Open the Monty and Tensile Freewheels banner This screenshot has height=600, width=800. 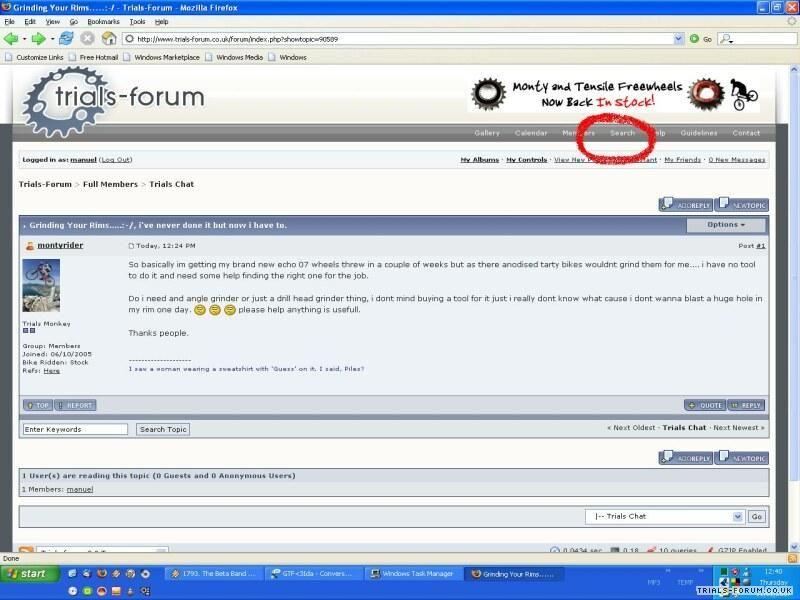(x=614, y=94)
